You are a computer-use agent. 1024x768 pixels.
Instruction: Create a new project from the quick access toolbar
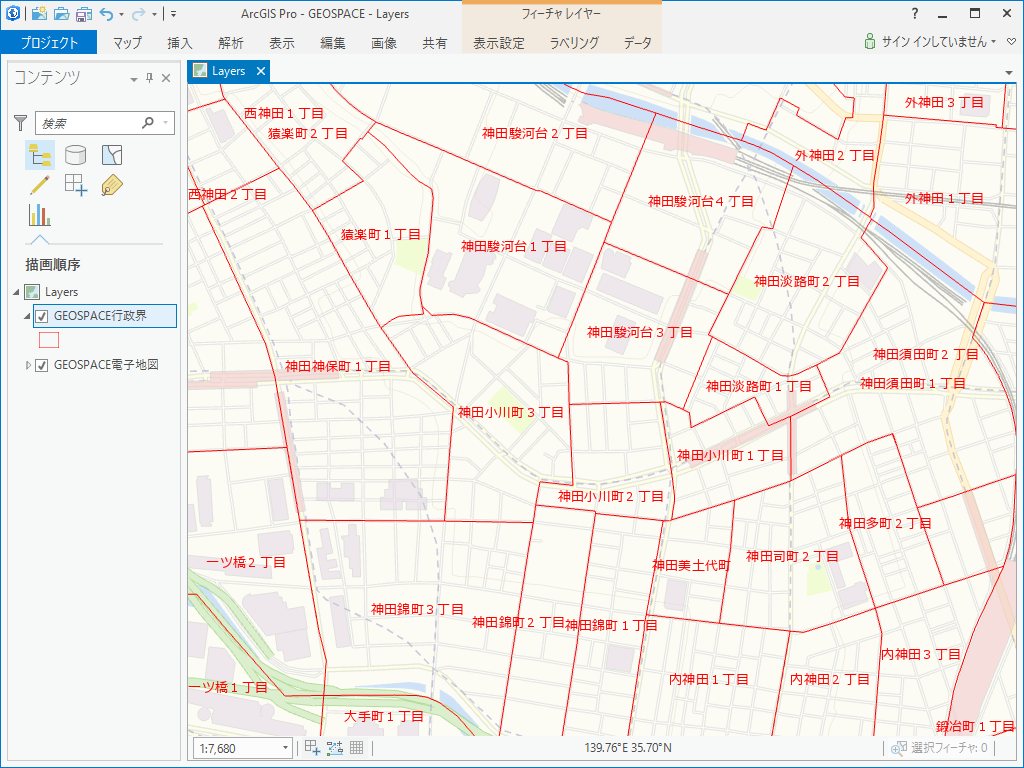39,13
